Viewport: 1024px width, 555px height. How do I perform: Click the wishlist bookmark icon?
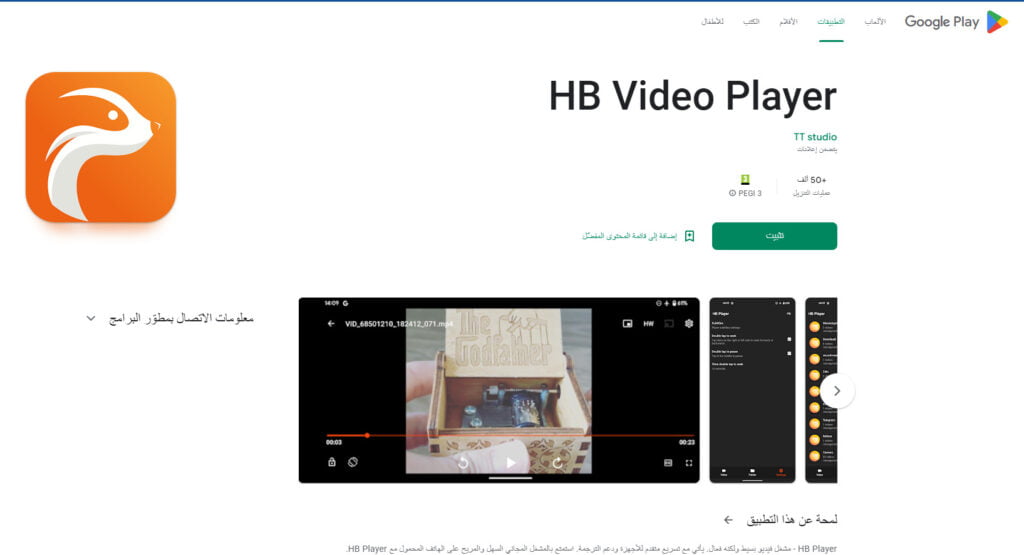tap(689, 236)
